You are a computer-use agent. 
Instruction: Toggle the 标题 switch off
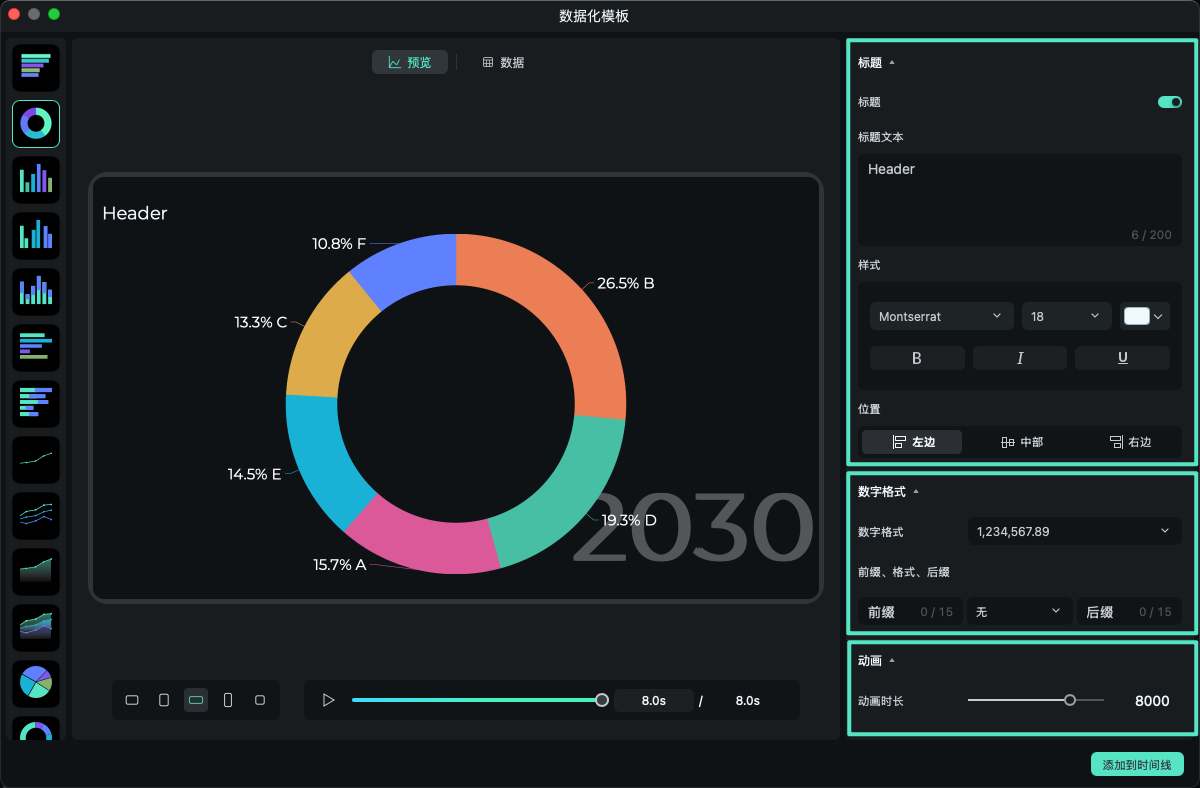pos(1169,102)
